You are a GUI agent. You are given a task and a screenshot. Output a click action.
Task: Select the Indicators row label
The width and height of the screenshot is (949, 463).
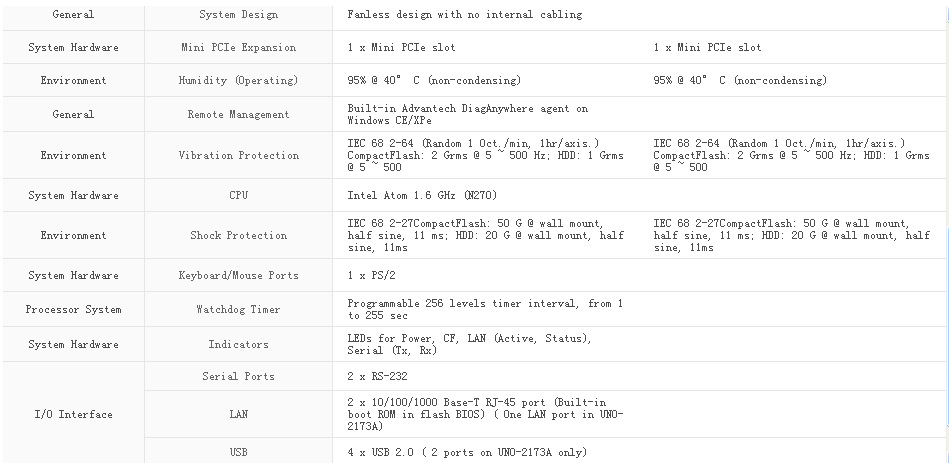pyautogui.click(x=238, y=345)
